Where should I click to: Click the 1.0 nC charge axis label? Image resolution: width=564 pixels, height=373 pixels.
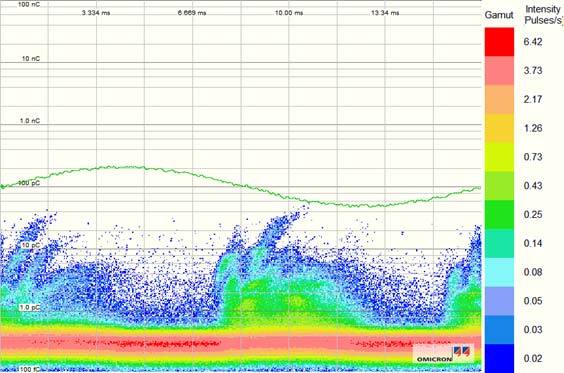click(x=30, y=121)
